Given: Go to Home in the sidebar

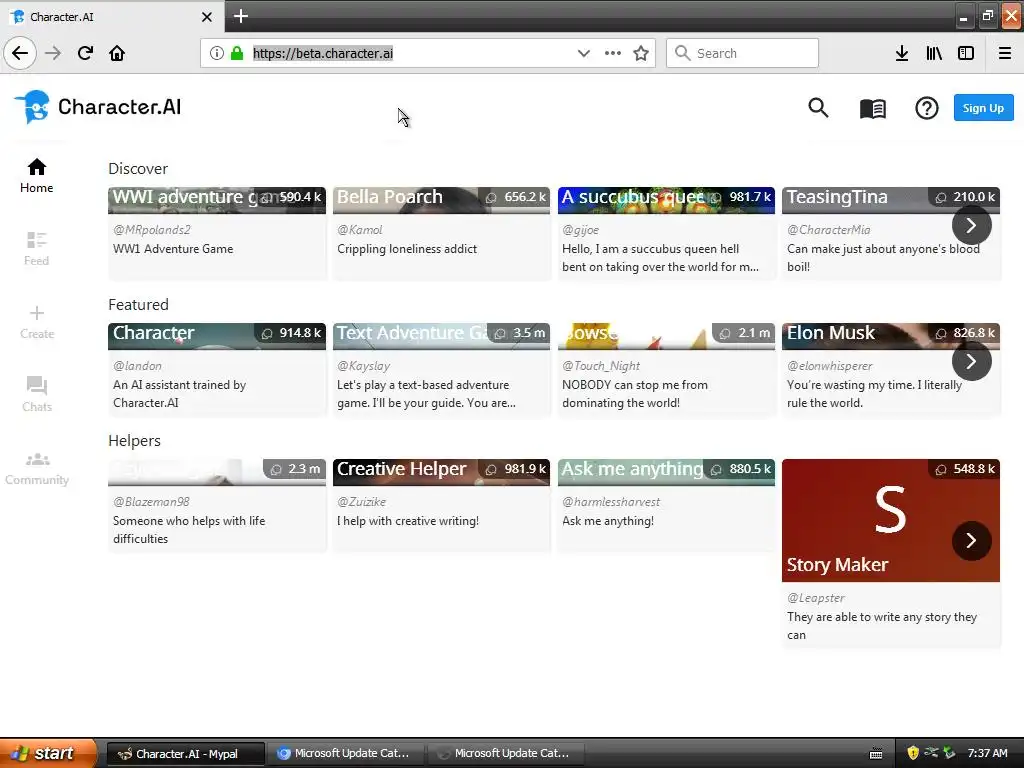Looking at the screenshot, I should 37,176.
